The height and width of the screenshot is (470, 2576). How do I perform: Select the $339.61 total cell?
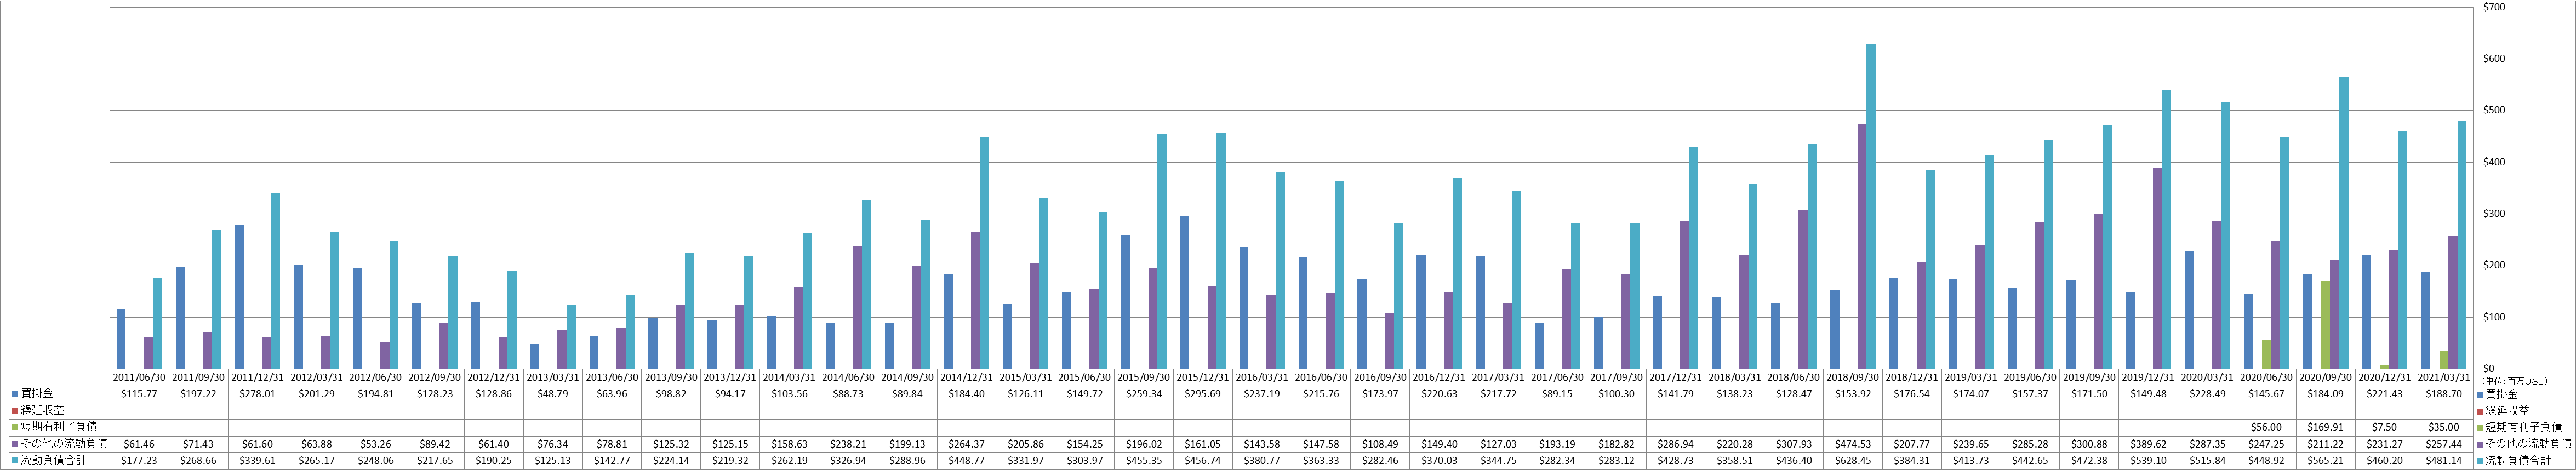tap(257, 460)
